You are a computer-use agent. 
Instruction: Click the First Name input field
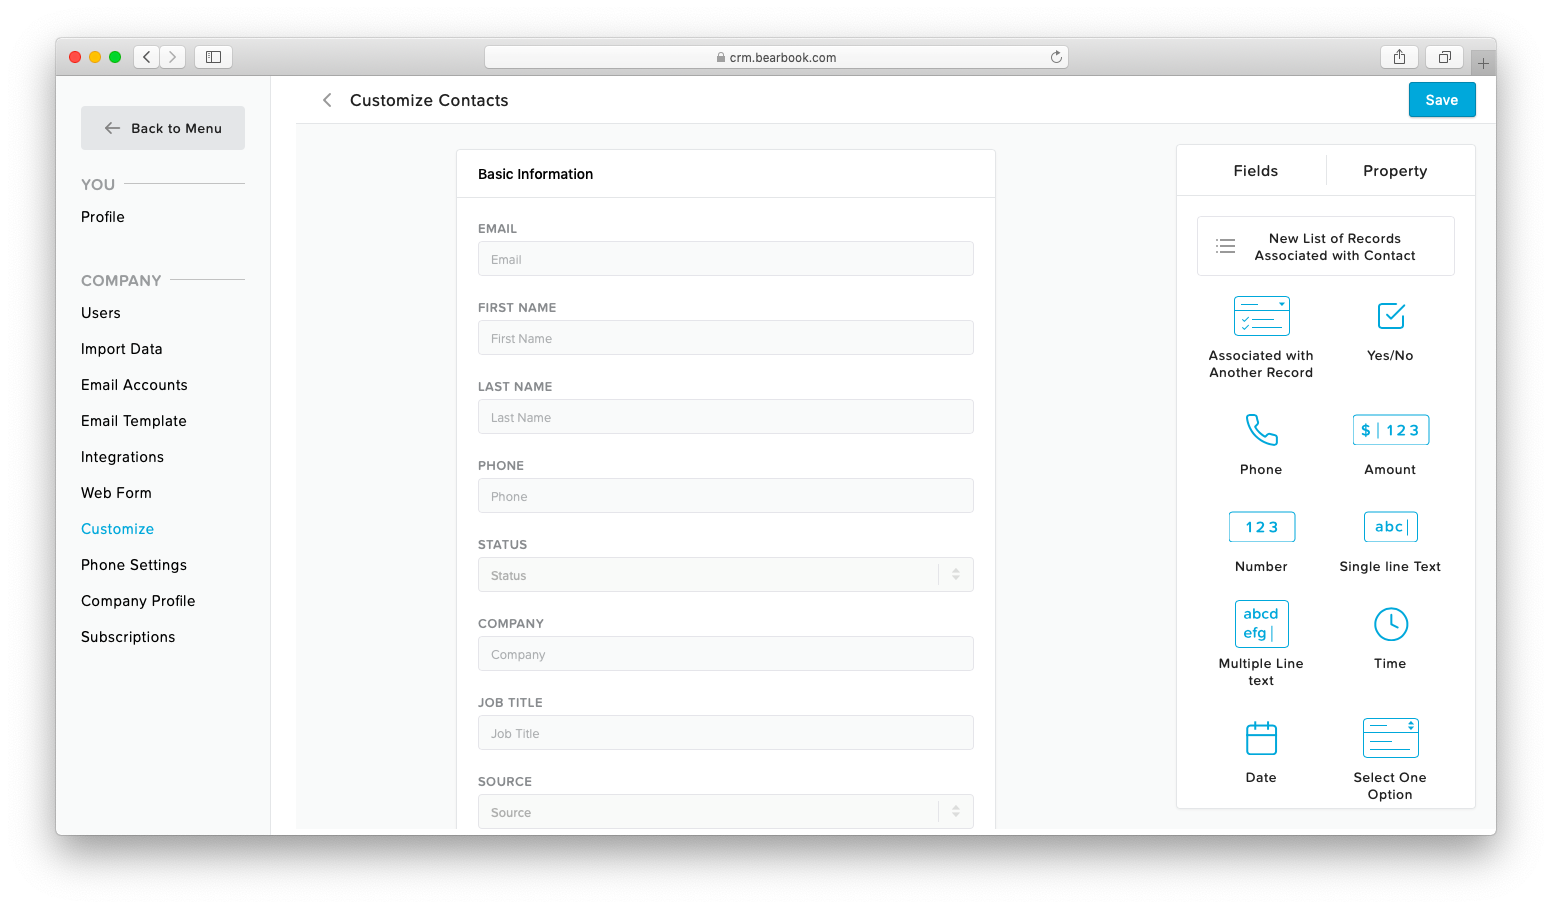point(726,338)
